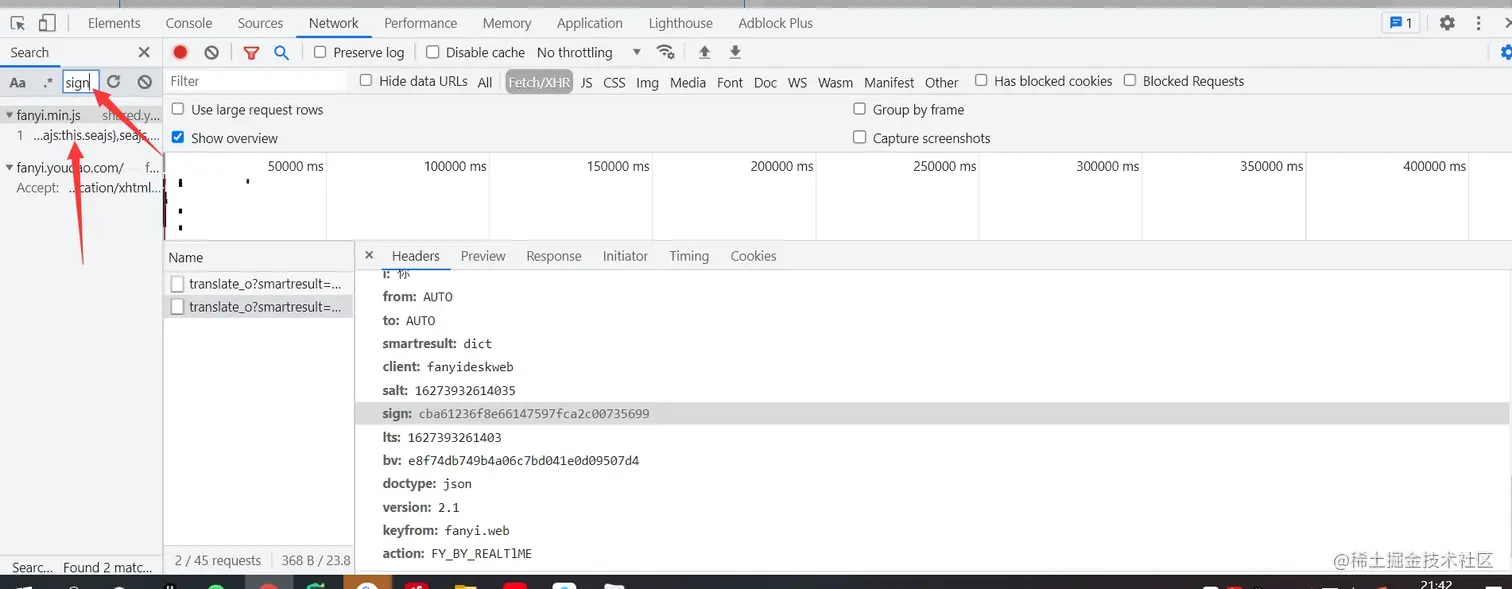Toggle the device toolbar icon
The width and height of the screenshot is (1512, 589).
(47, 23)
